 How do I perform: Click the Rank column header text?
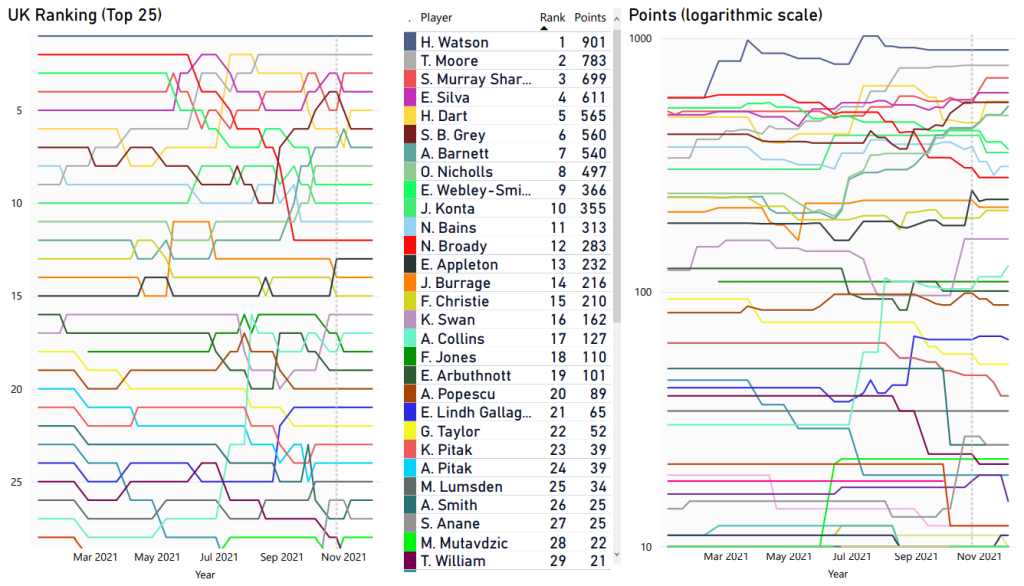[x=551, y=17]
